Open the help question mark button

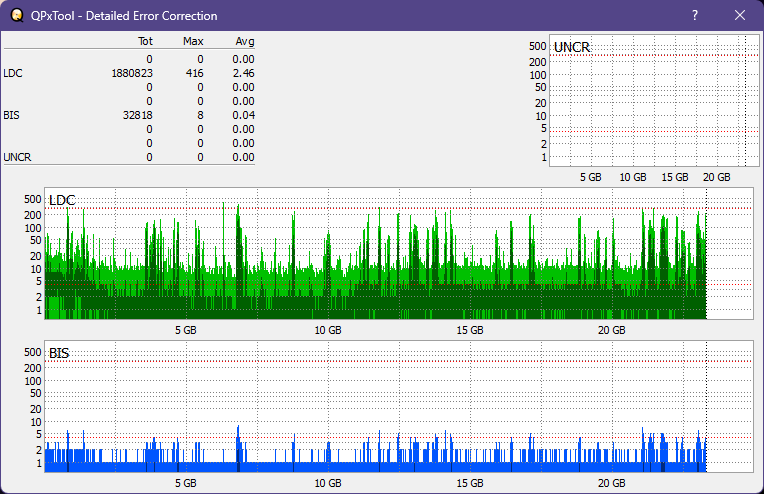(x=695, y=15)
